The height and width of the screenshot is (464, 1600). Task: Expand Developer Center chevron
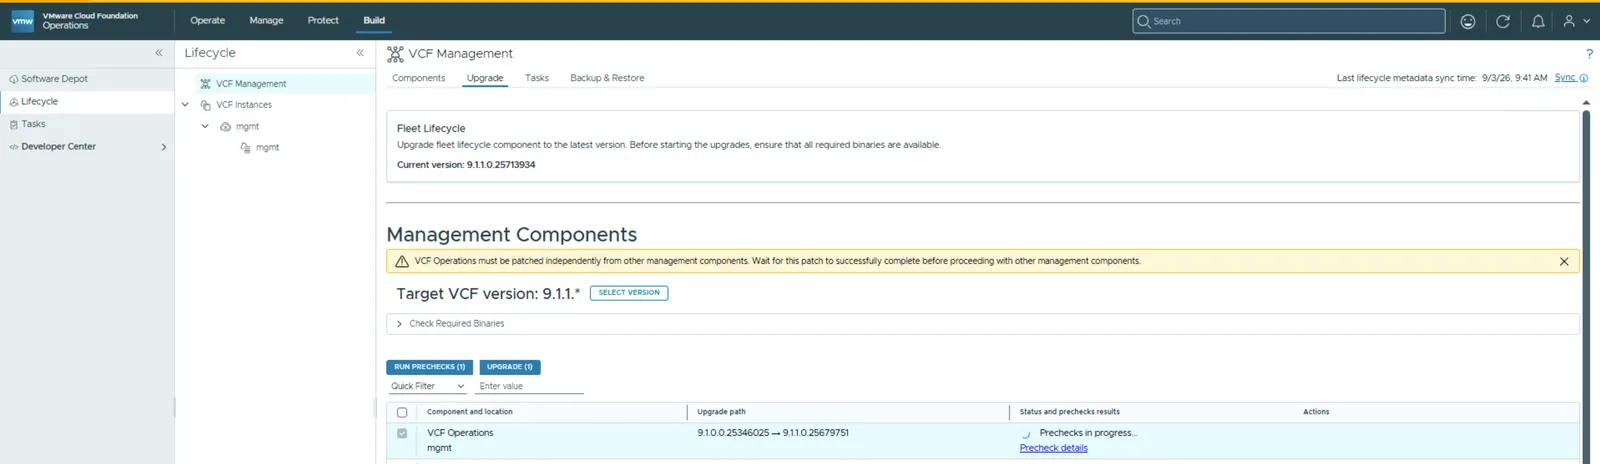164,147
